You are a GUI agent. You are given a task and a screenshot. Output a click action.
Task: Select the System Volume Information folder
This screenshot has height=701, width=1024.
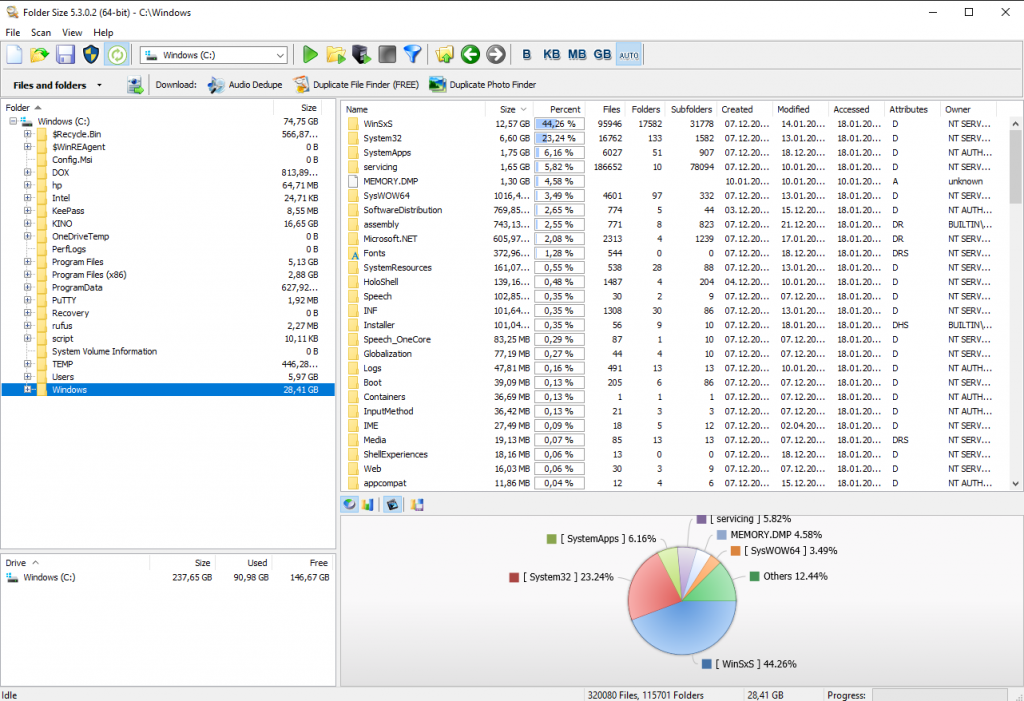pos(104,351)
